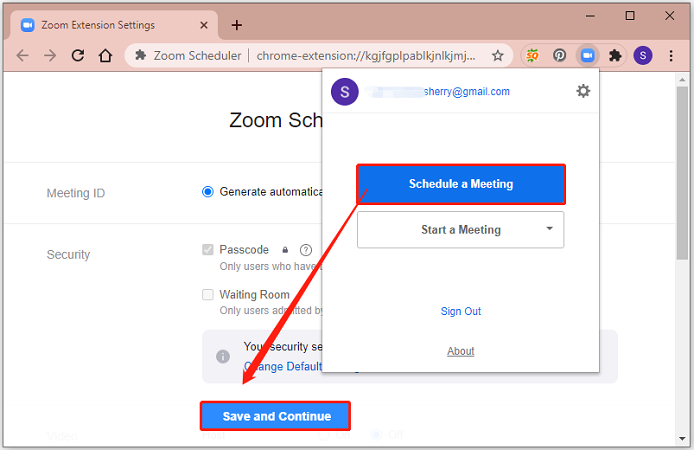This screenshot has height=450, width=694.
Task: Click the Zoom Scheduler extension icon
Action: pyautogui.click(x=587, y=55)
